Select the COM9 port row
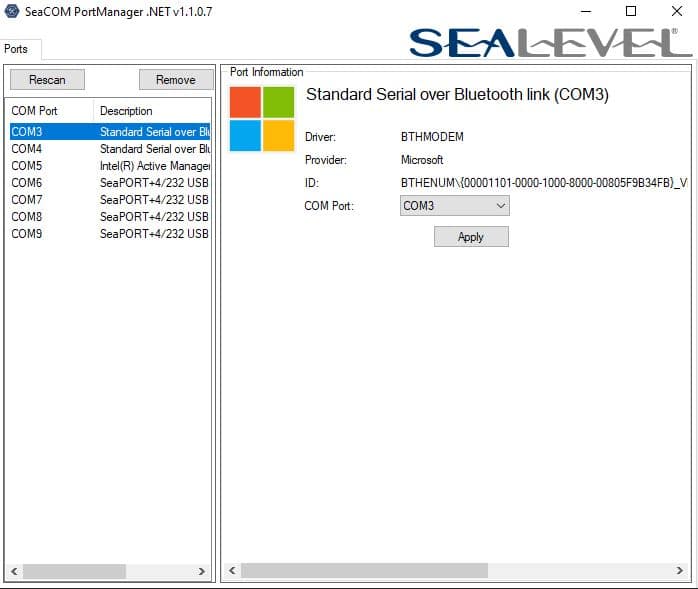 [x=110, y=233]
